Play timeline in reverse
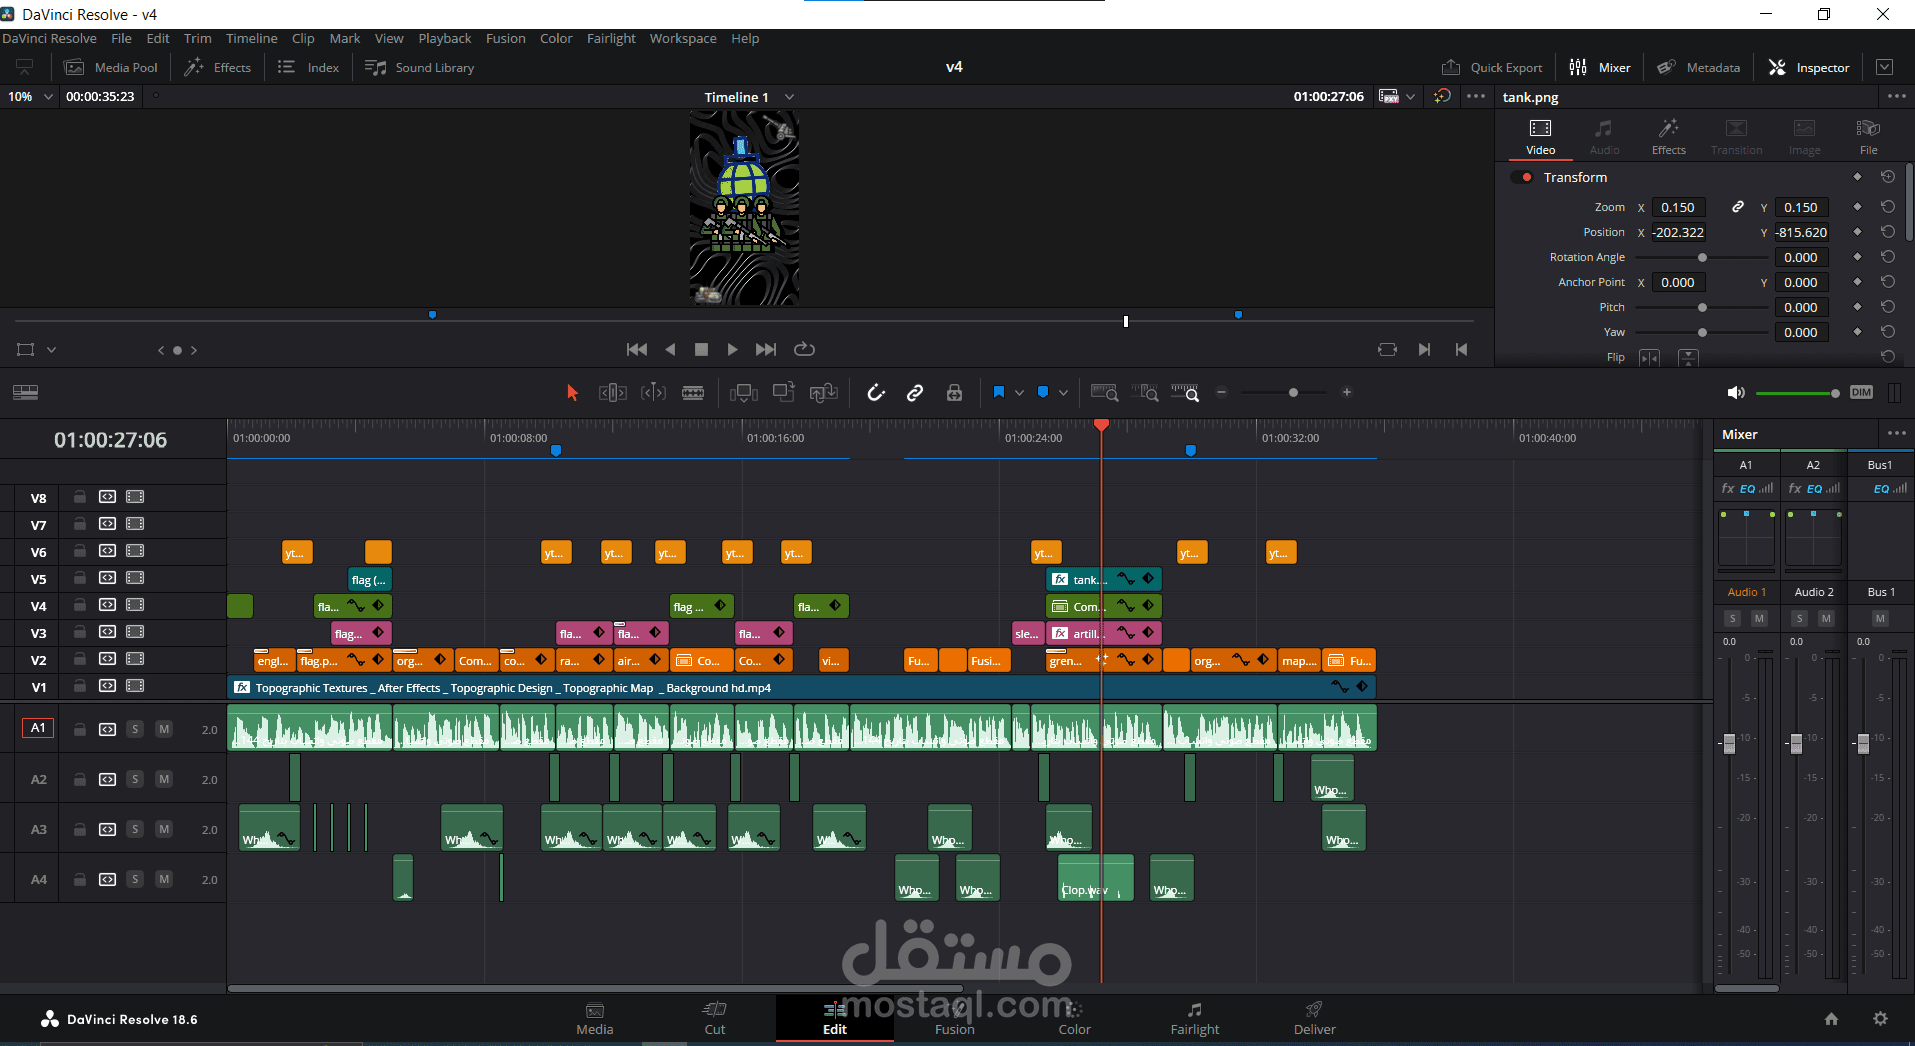Image resolution: width=1915 pixels, height=1046 pixels. click(670, 349)
